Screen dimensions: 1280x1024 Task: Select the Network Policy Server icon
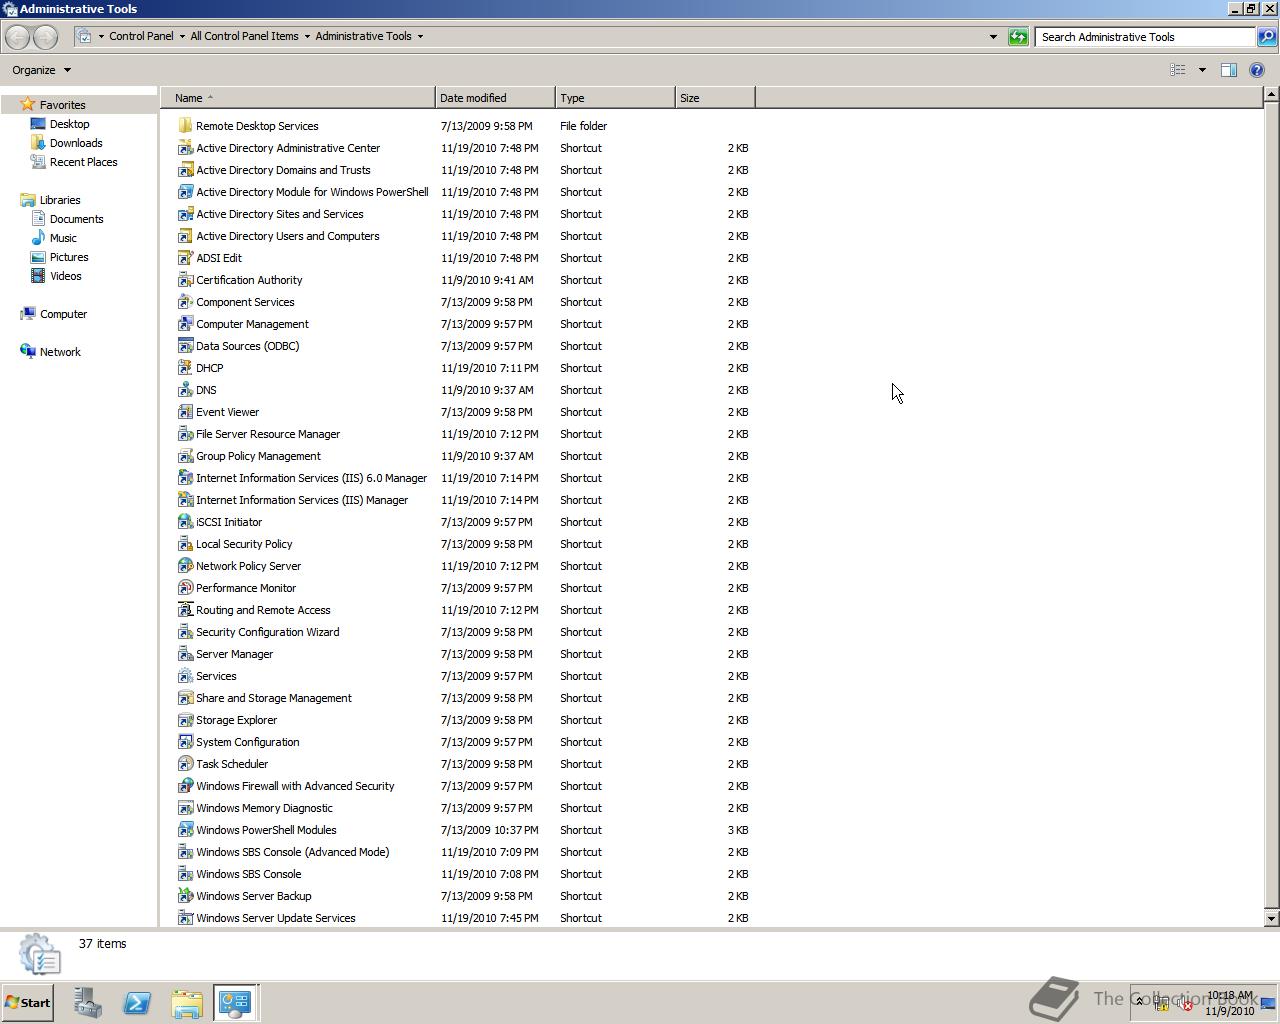(185, 566)
